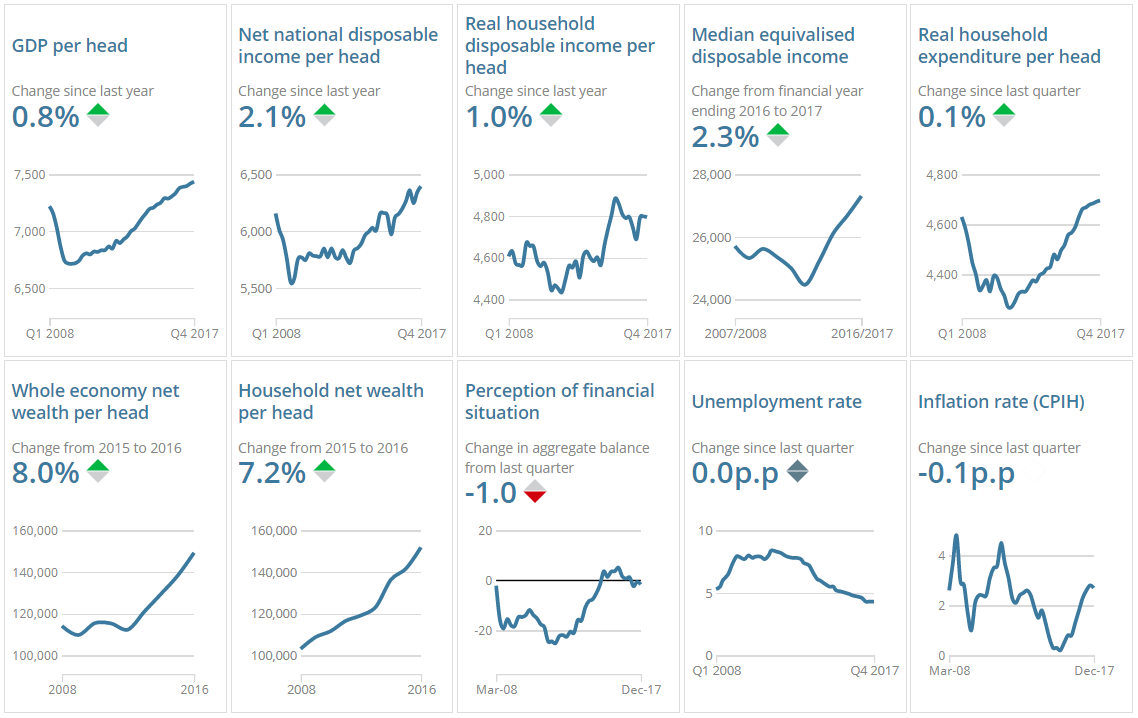Click the 2.3% median income value

[x=726, y=137]
